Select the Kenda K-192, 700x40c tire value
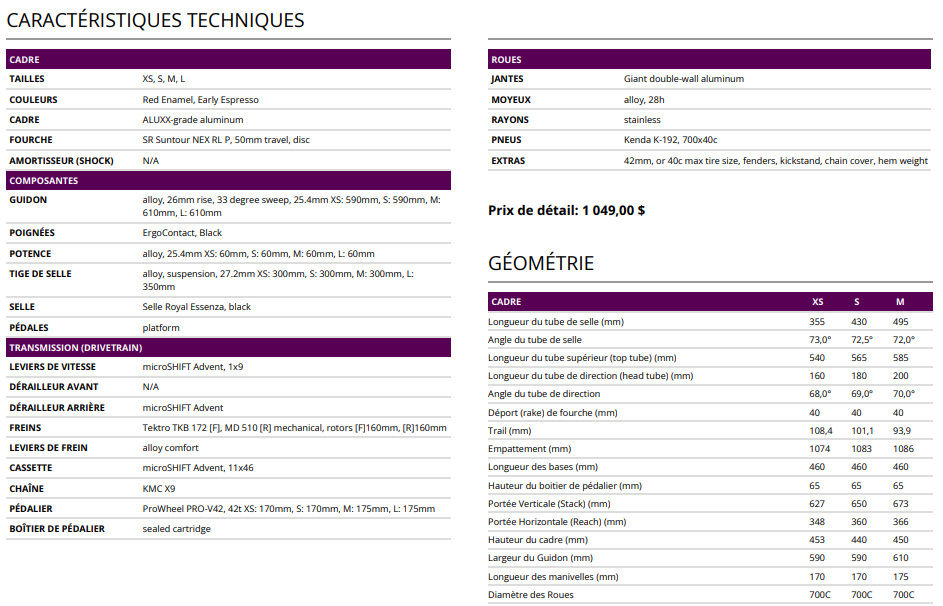 tap(670, 140)
